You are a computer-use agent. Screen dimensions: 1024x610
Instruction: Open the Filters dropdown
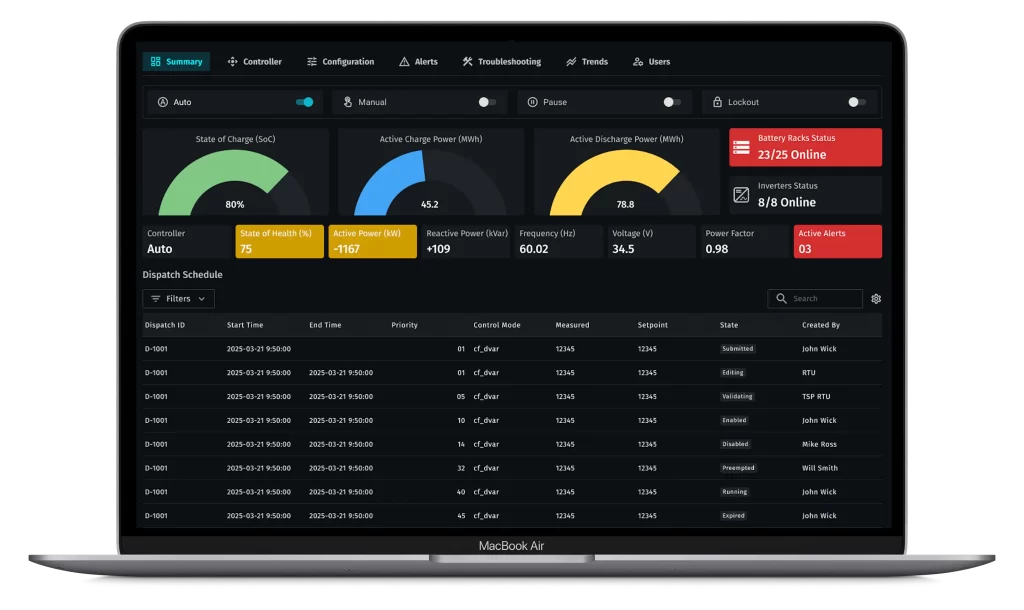178,298
